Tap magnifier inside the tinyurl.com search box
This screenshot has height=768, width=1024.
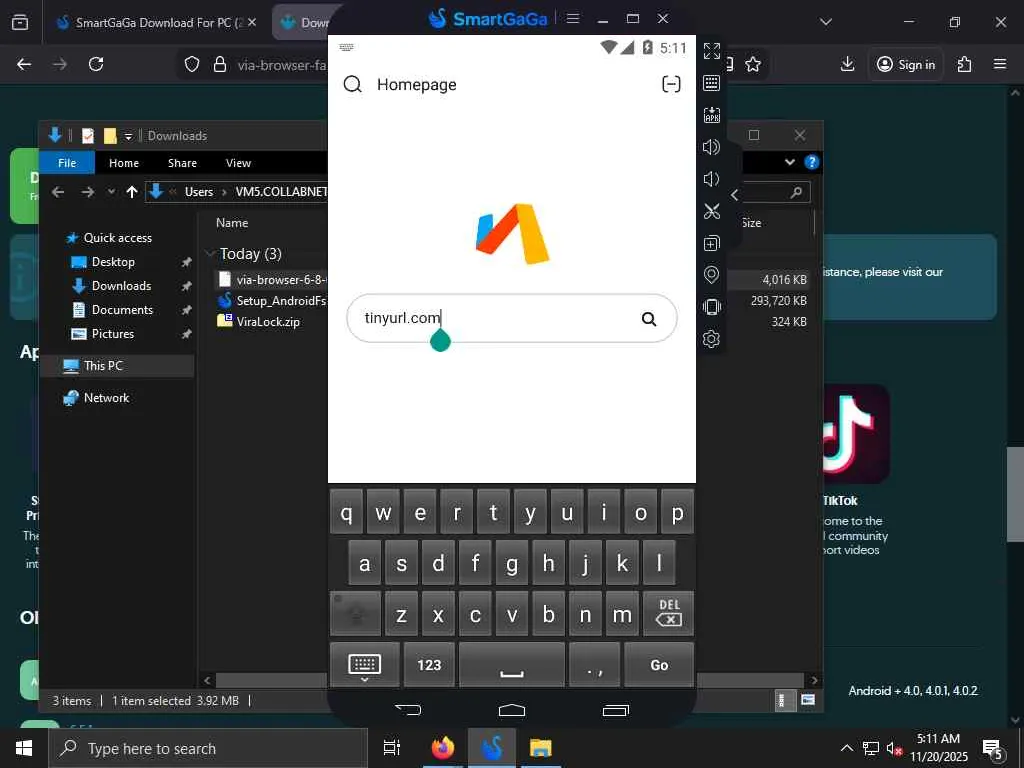[648, 319]
